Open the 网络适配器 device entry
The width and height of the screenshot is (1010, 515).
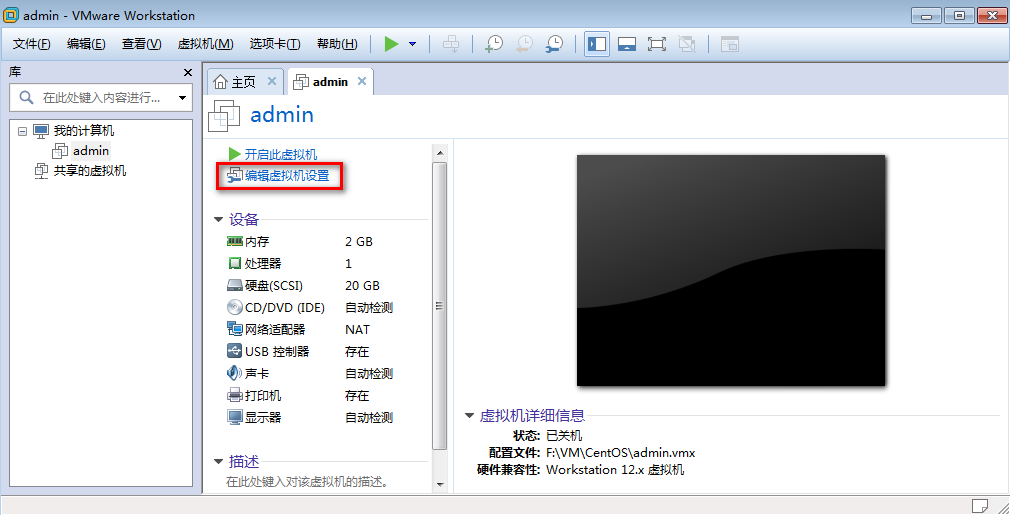point(274,329)
